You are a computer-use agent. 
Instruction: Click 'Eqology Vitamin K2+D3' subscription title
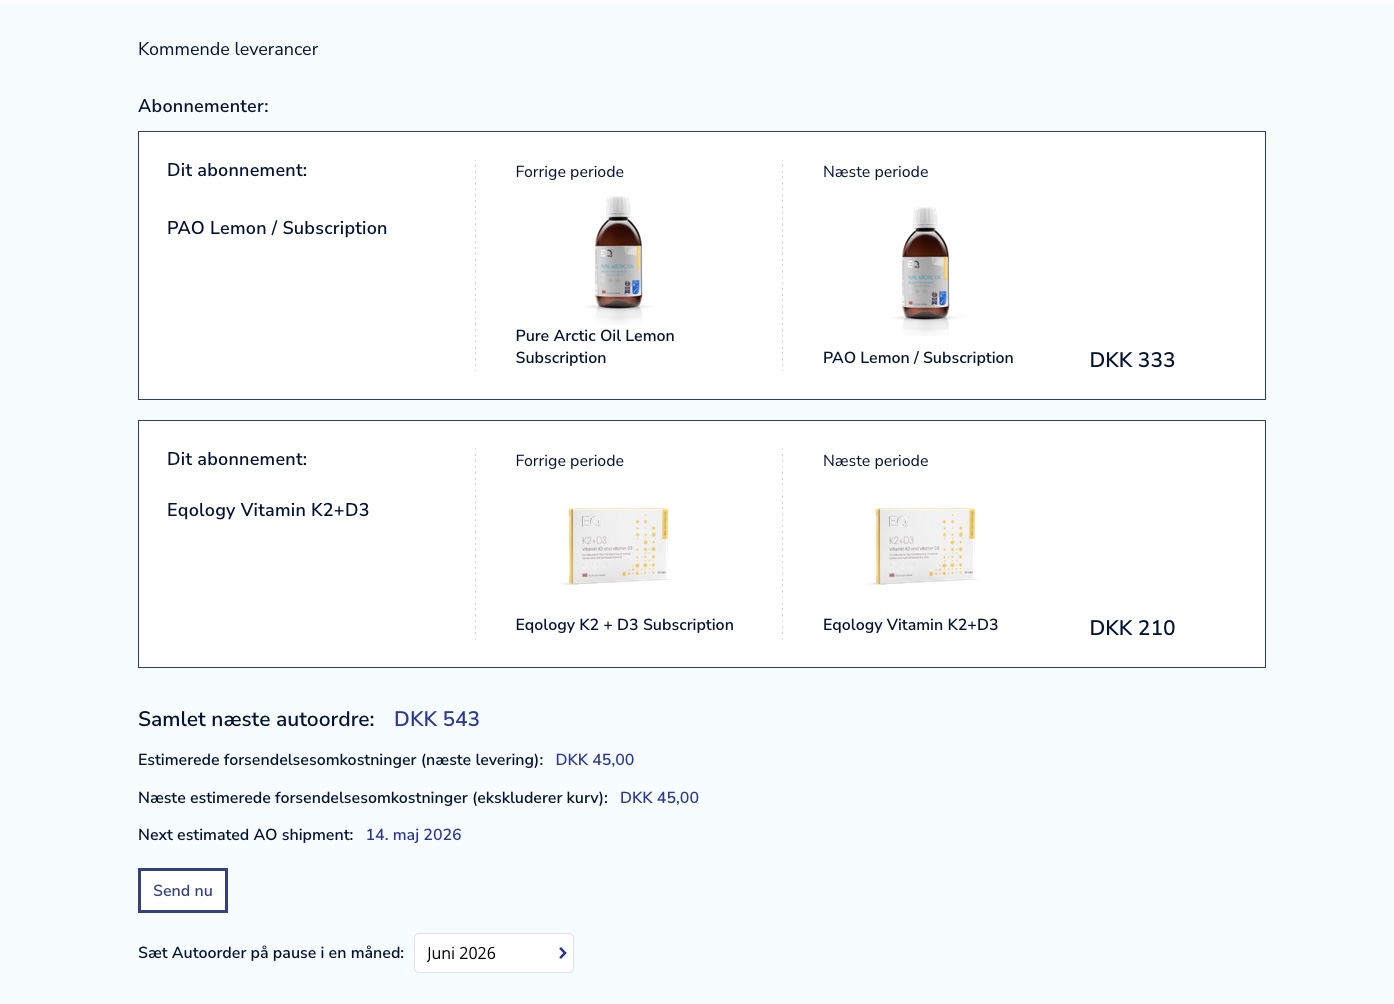click(268, 510)
